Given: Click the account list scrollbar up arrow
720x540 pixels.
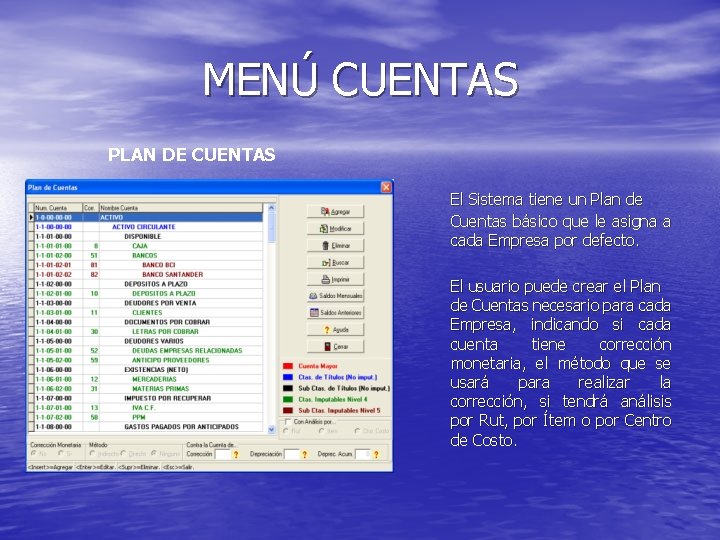Looking at the screenshot, I should click(x=271, y=208).
